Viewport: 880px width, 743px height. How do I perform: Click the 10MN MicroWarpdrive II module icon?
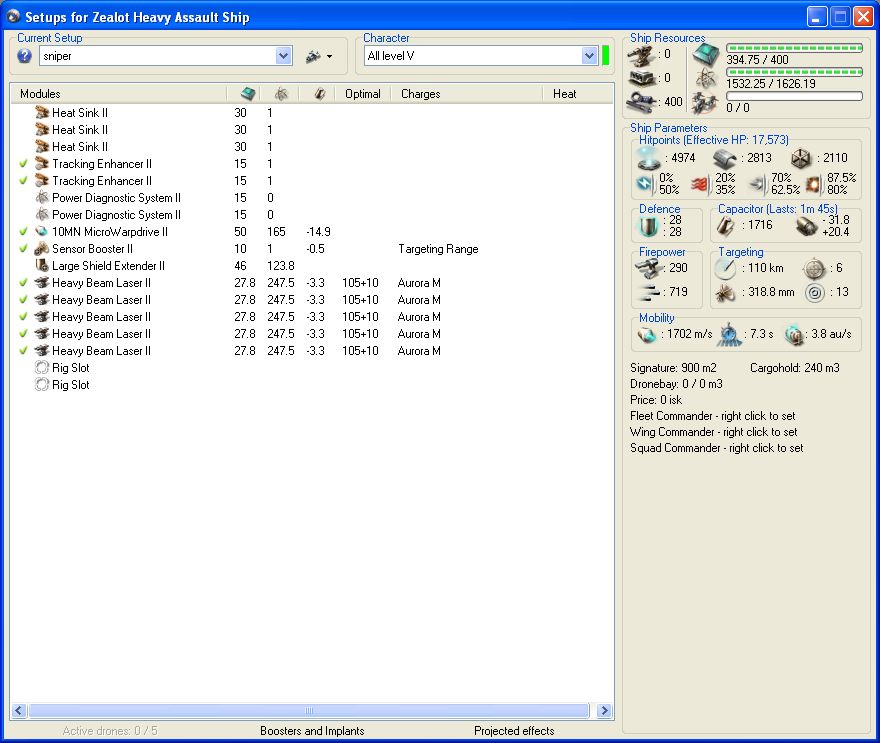click(x=42, y=232)
